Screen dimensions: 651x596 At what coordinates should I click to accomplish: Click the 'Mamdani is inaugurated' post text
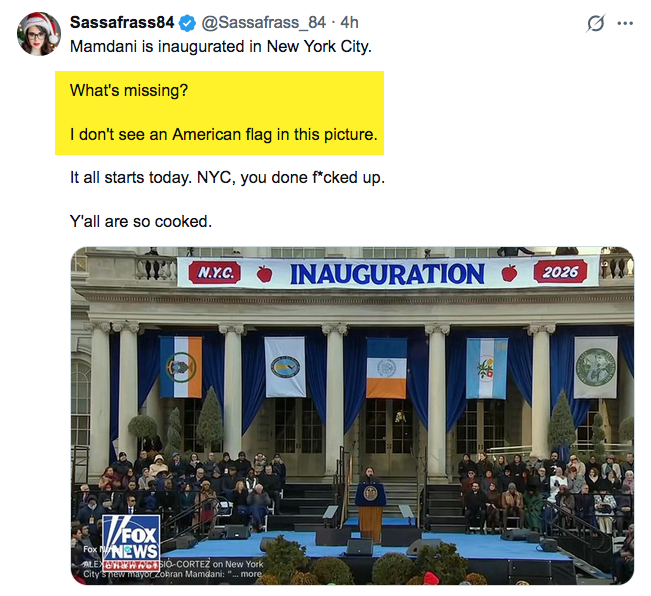click(221, 47)
